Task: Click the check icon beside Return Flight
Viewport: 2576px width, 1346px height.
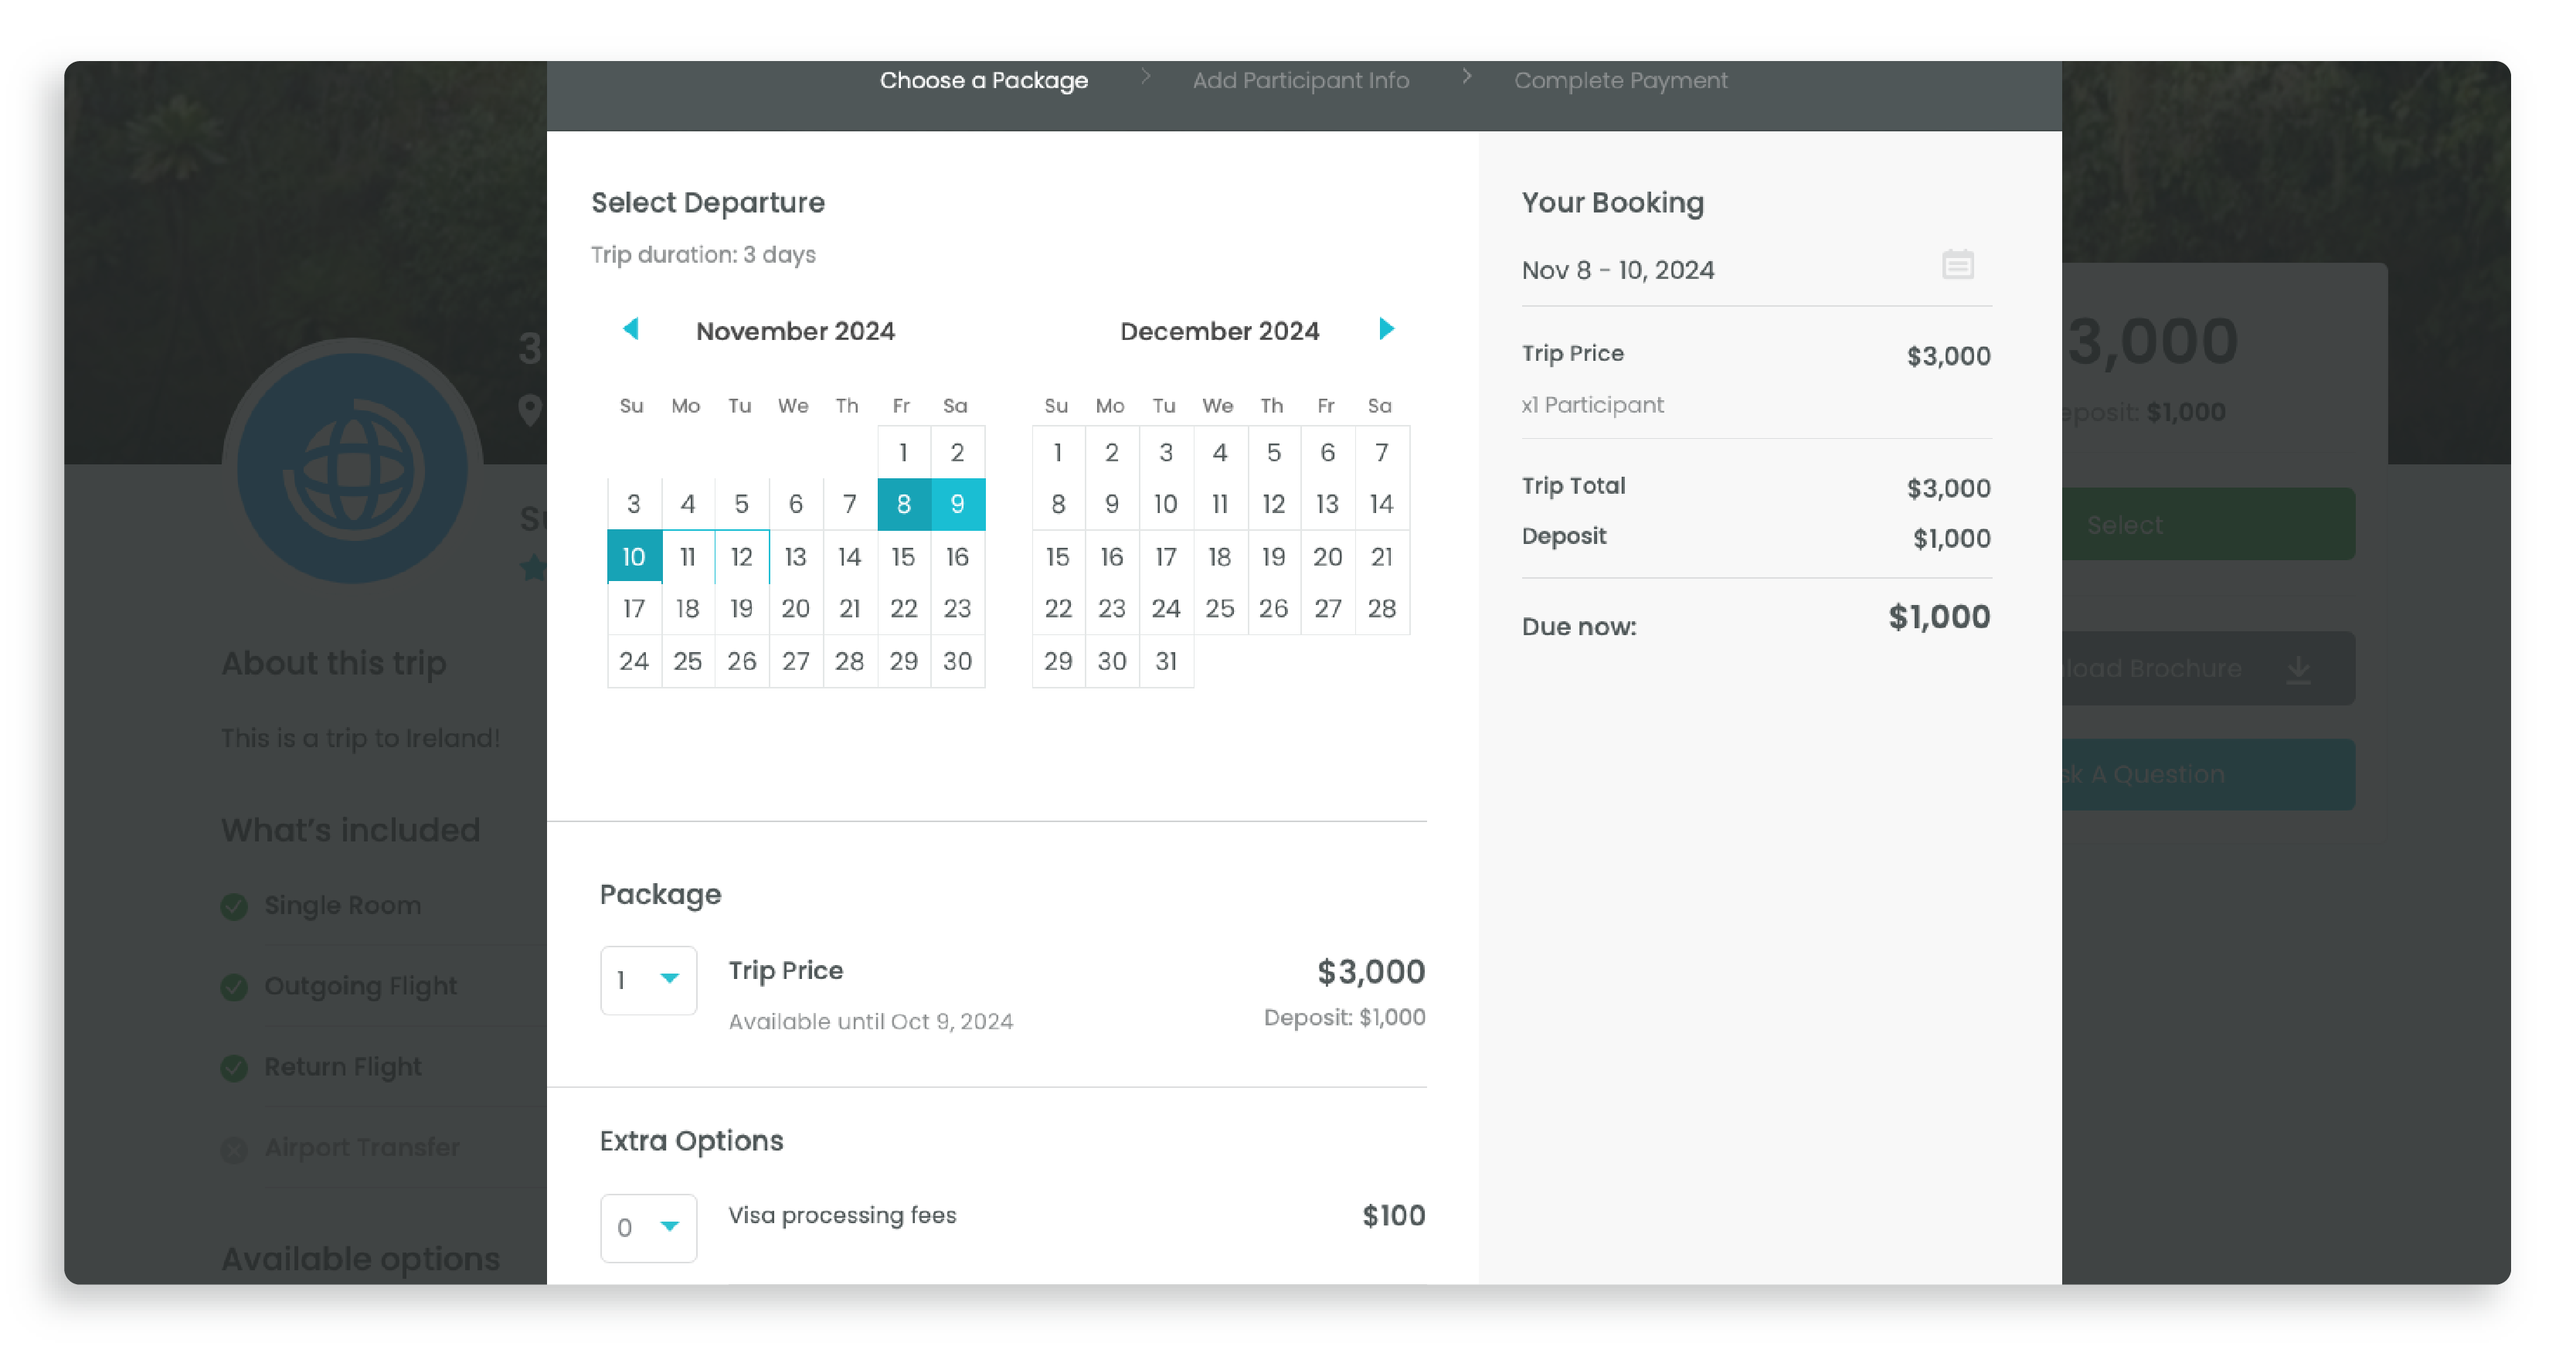Action: (x=234, y=1068)
